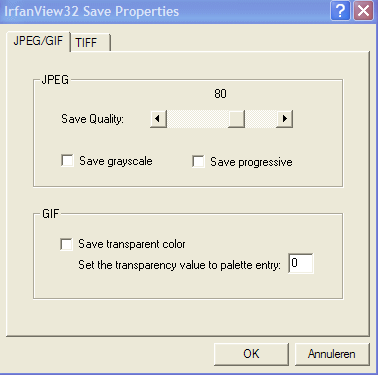
Task: Check the Save transparent color box
Action: 66,244
